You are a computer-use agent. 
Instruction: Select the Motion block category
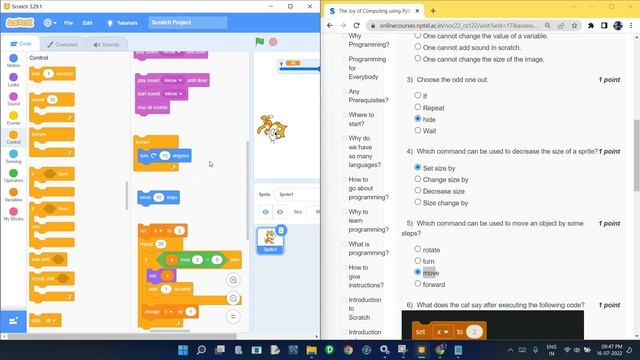pos(13,61)
